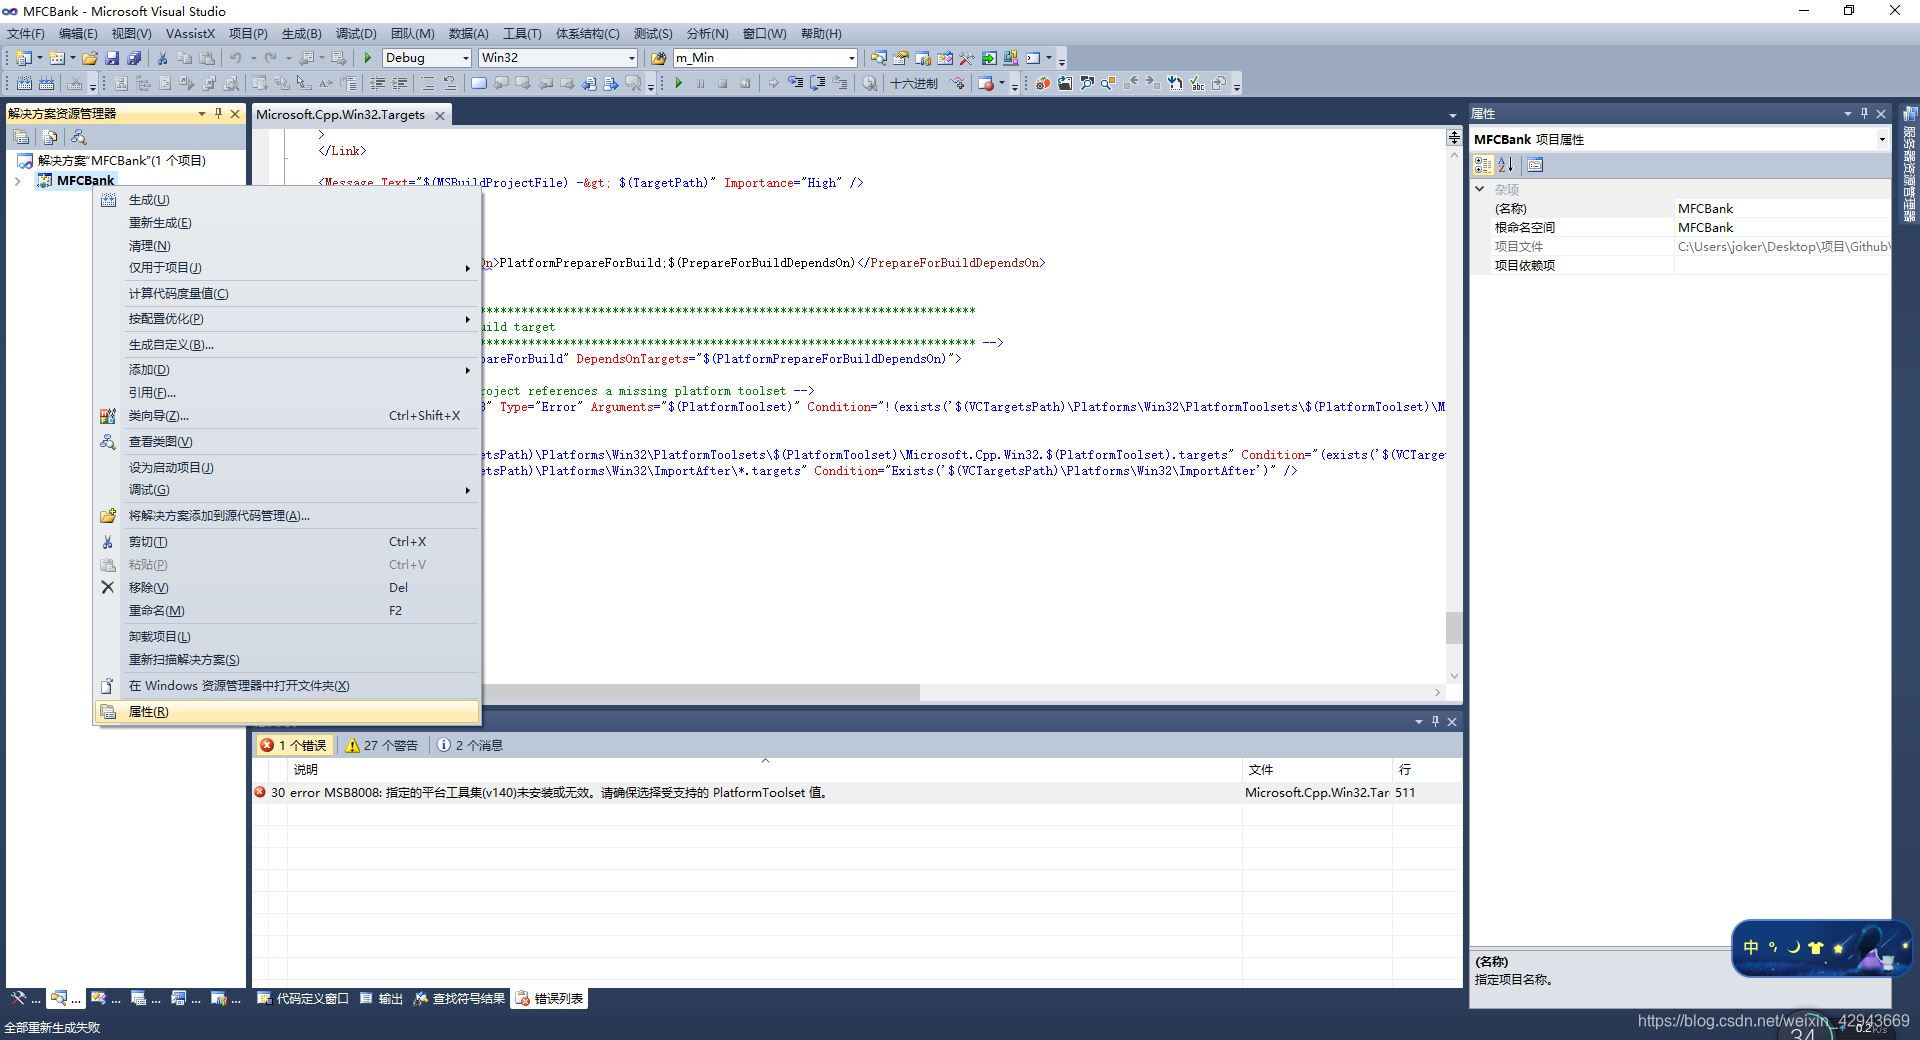Toggle Categorized view in the Properties panel
Image resolution: width=1920 pixels, height=1040 pixels.
pyautogui.click(x=1484, y=165)
